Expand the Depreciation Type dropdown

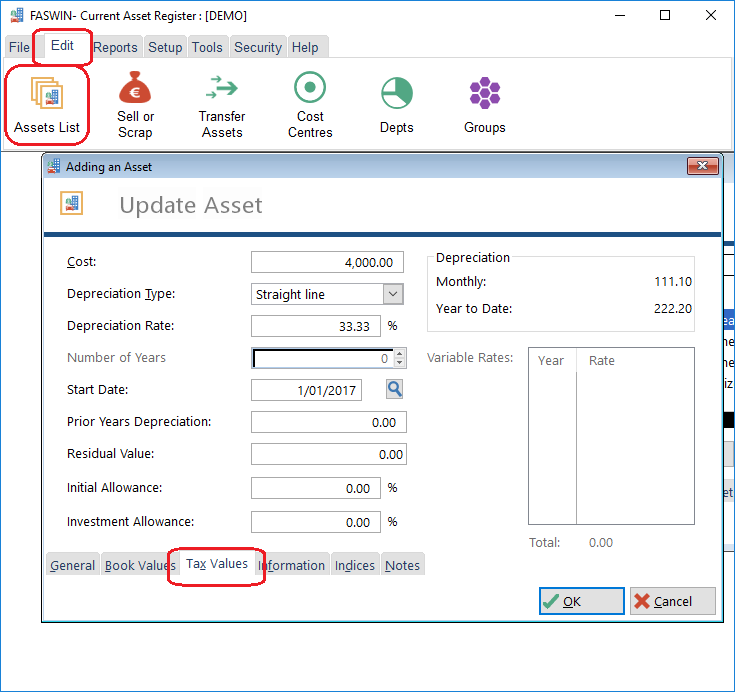pyautogui.click(x=393, y=294)
